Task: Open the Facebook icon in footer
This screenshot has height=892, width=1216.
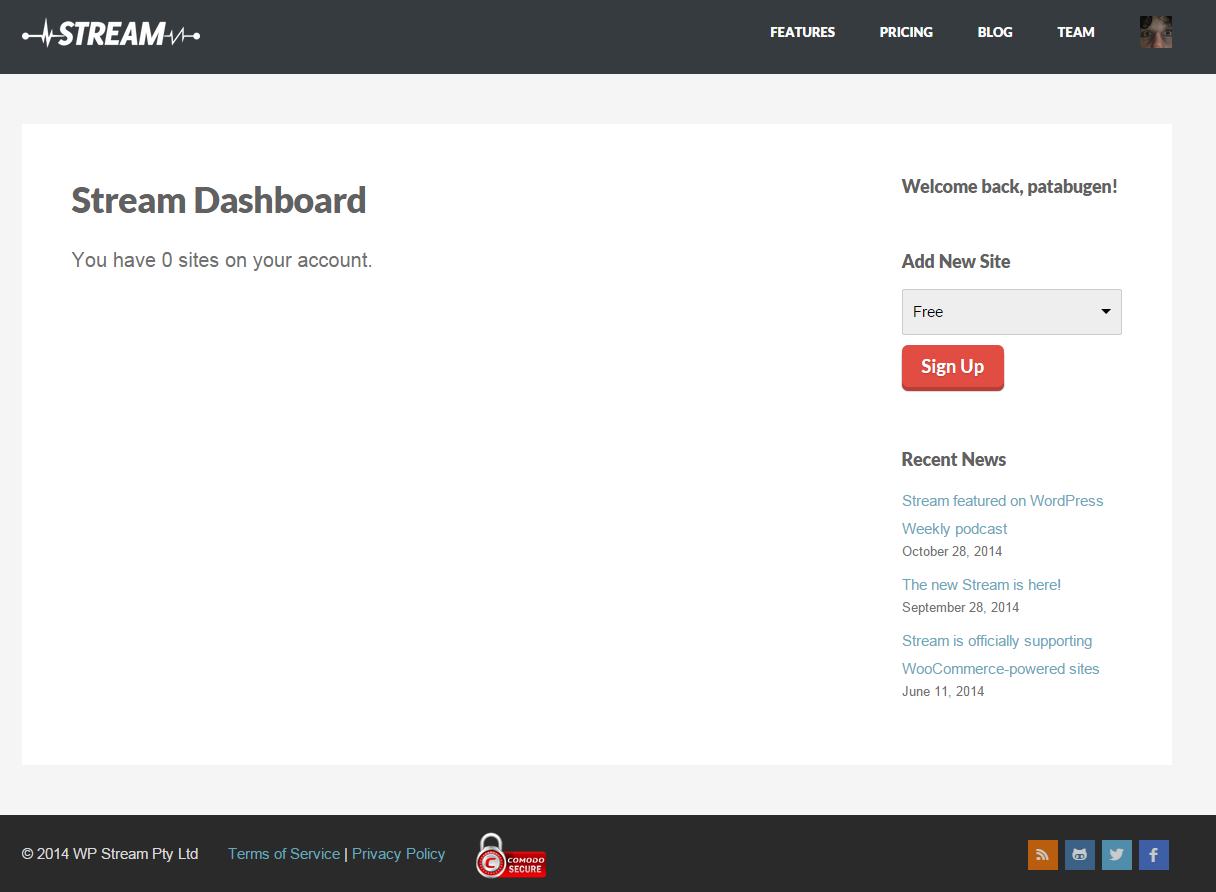Action: click(x=1153, y=855)
